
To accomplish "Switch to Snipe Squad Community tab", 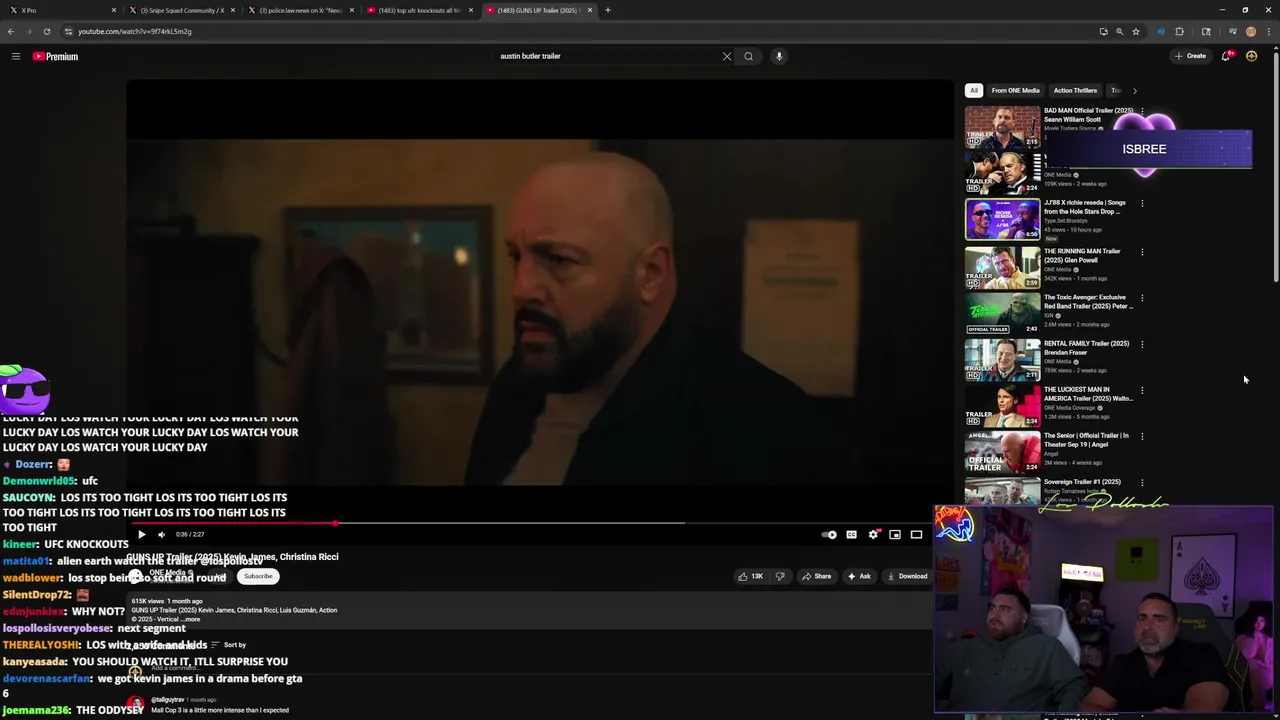I will pos(182,10).
